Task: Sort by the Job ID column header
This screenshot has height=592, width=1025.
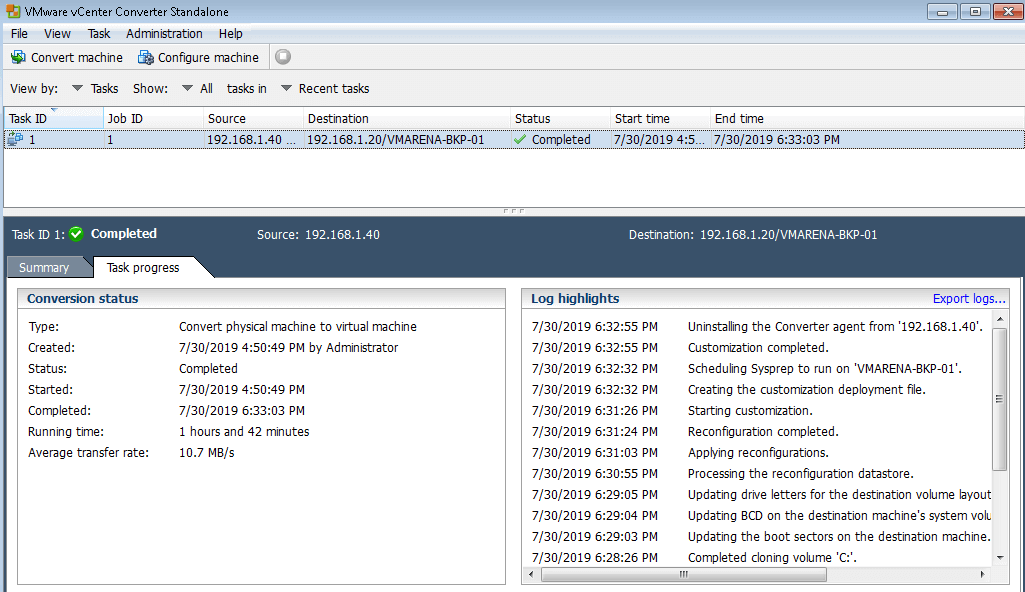Action: 154,118
